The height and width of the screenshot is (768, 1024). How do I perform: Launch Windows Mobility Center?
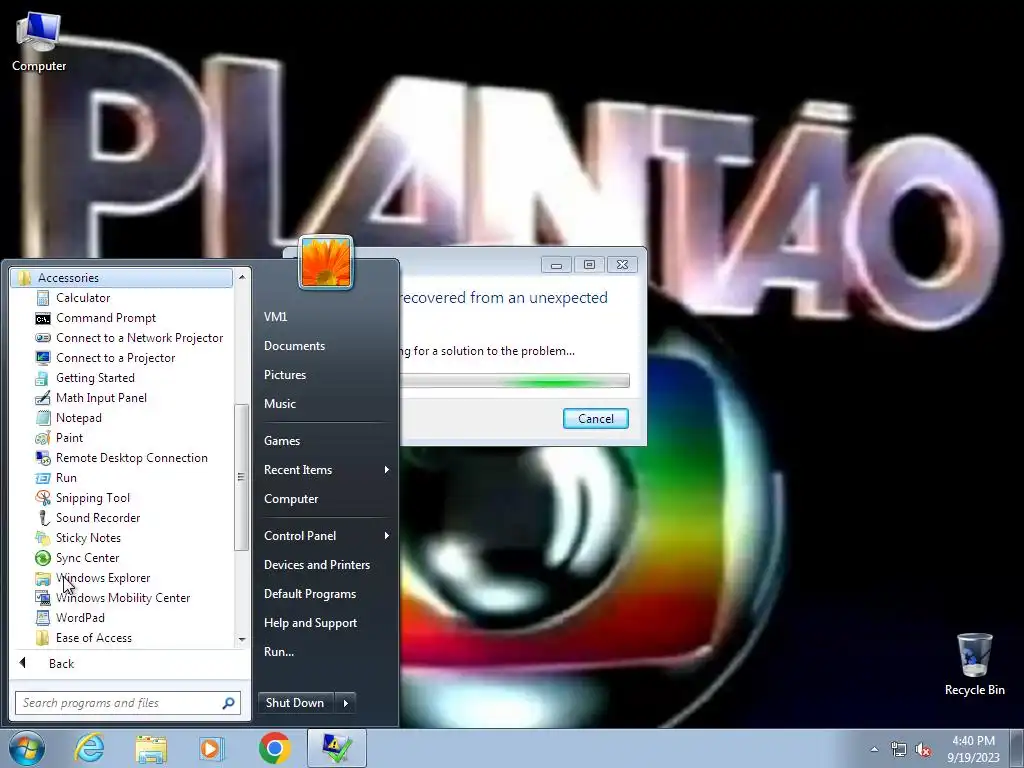coord(123,598)
